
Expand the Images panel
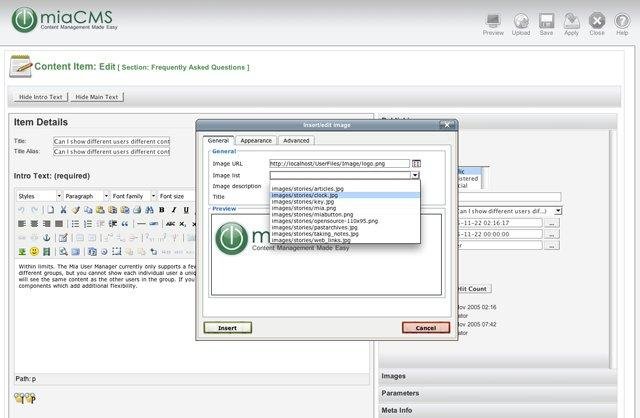[498, 376]
